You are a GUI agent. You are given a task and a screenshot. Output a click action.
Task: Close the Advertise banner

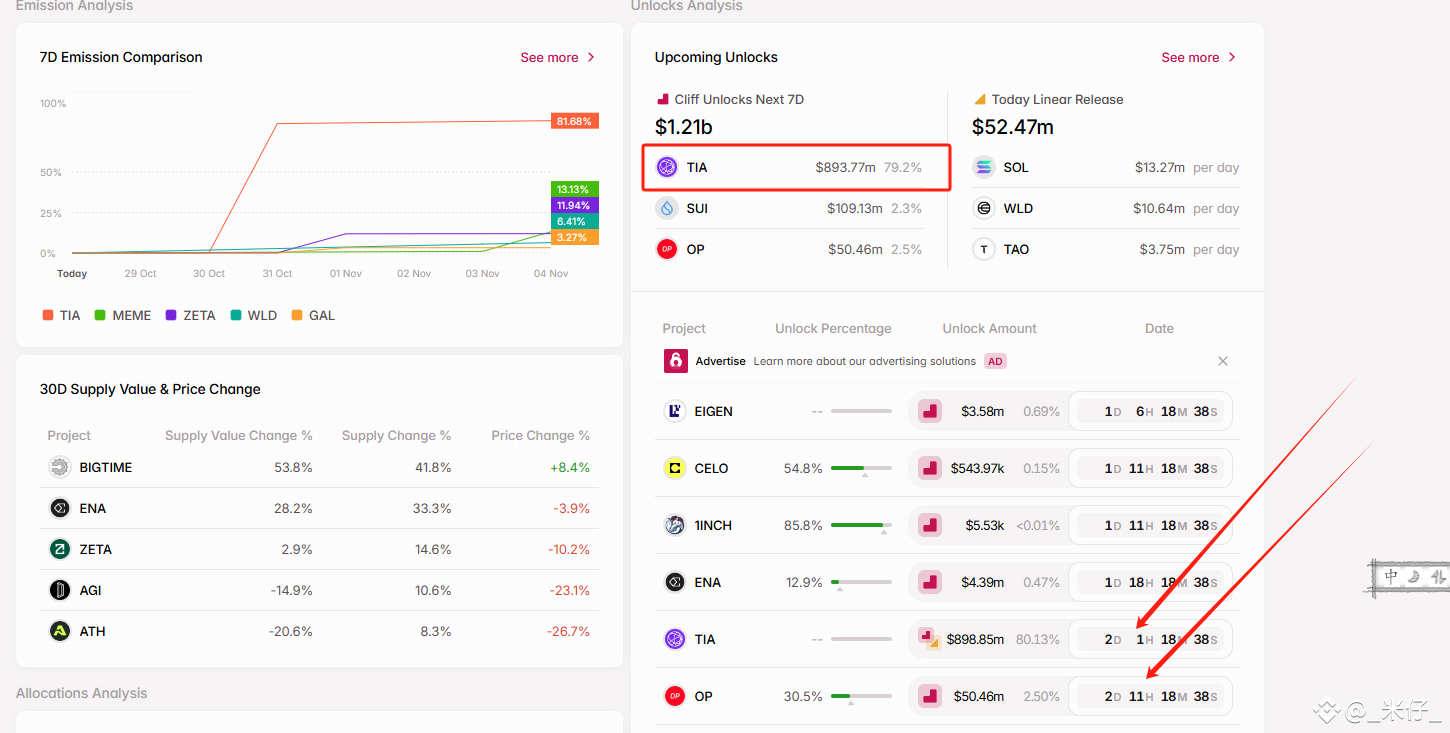pos(1223,361)
